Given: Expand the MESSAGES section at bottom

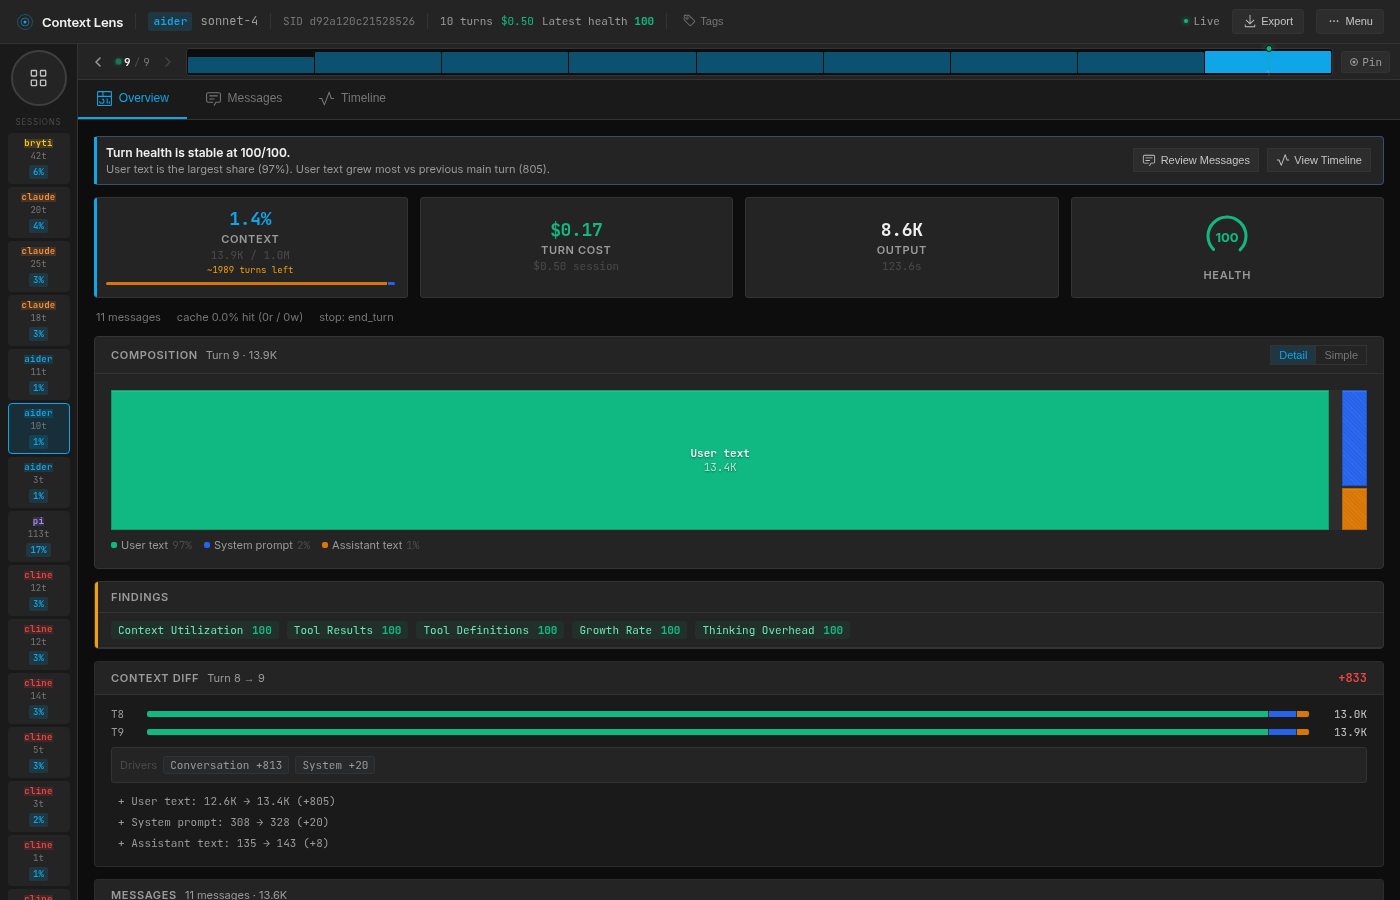Looking at the screenshot, I should pos(143,894).
